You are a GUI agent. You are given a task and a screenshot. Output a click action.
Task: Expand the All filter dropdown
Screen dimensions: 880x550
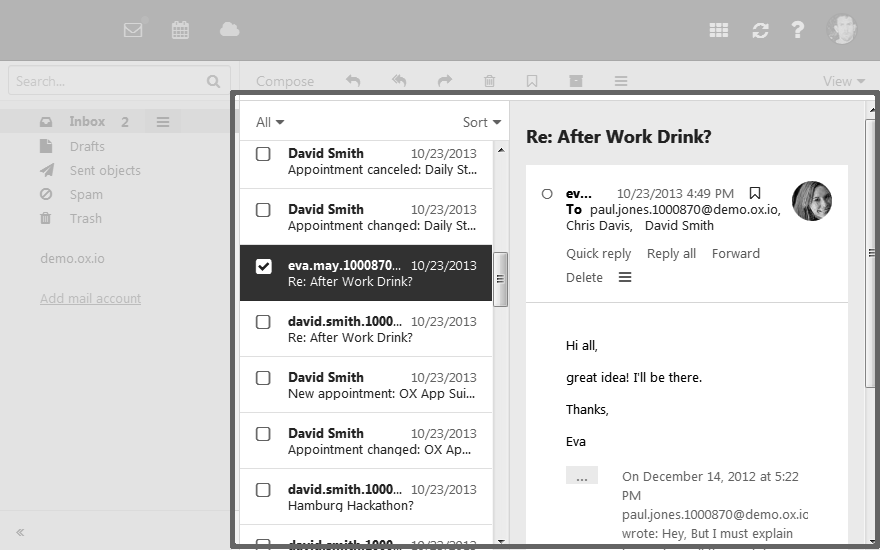(270, 122)
